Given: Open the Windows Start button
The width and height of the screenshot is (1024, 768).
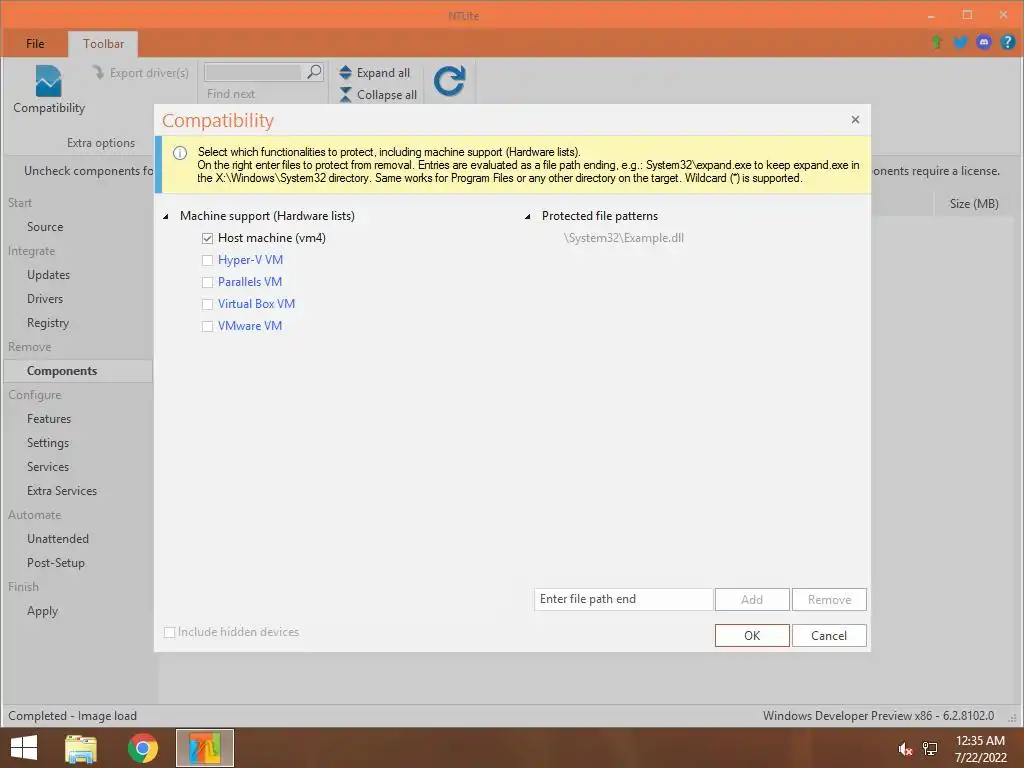Looking at the screenshot, I should pyautogui.click(x=24, y=748).
